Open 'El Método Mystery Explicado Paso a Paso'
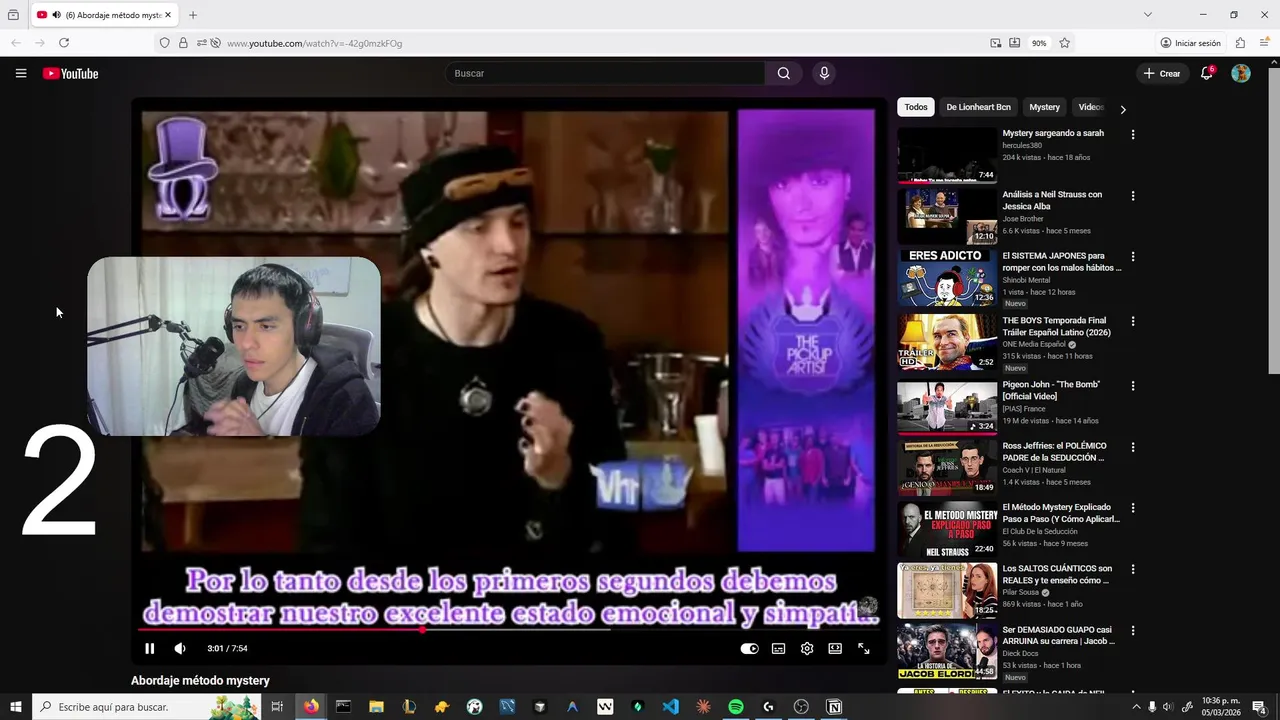 (1061, 513)
